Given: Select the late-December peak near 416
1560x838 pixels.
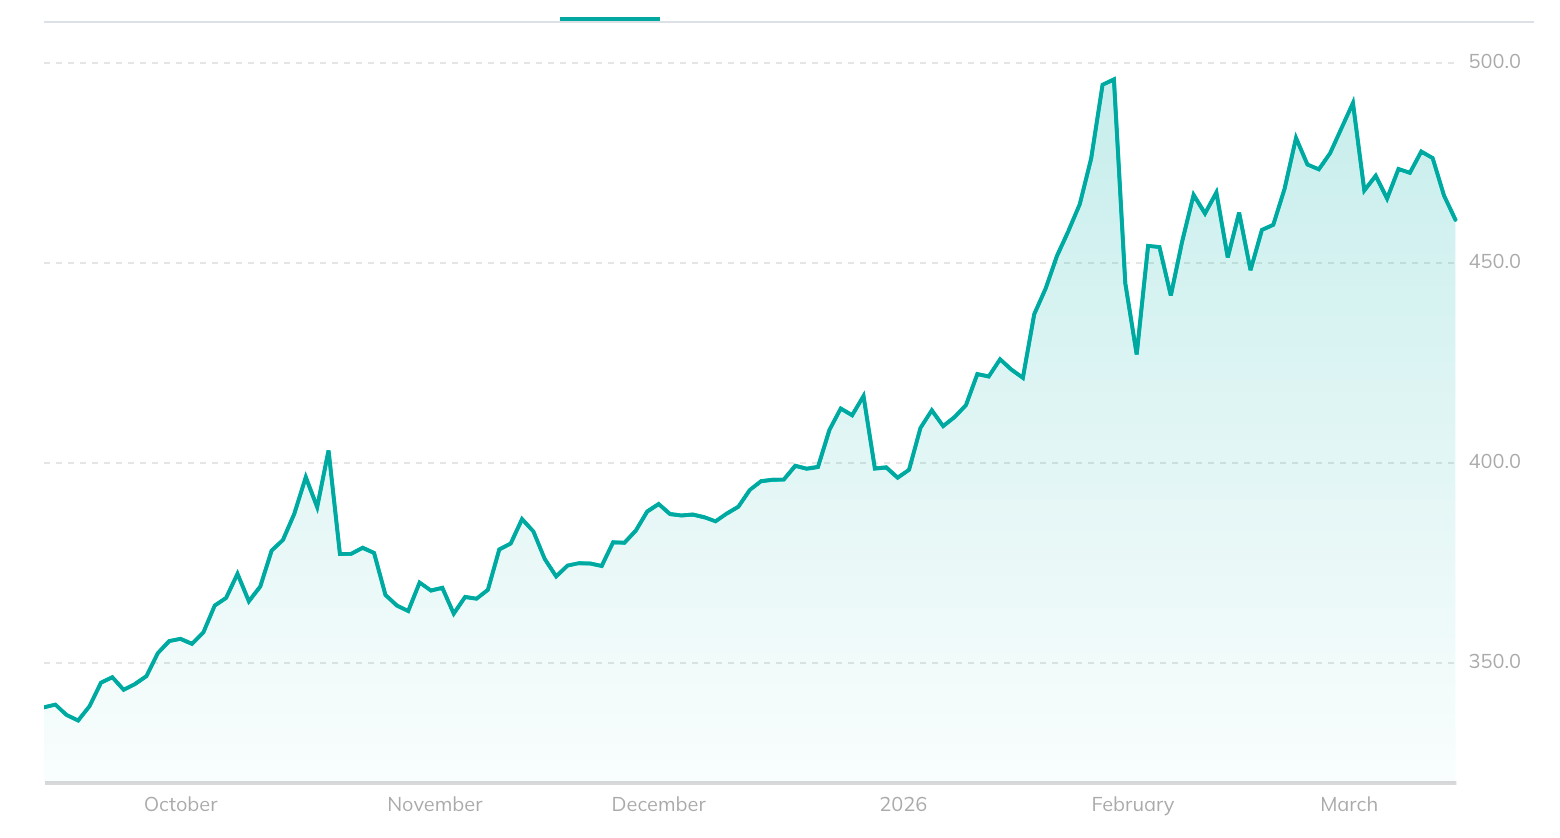Looking at the screenshot, I should tap(863, 396).
